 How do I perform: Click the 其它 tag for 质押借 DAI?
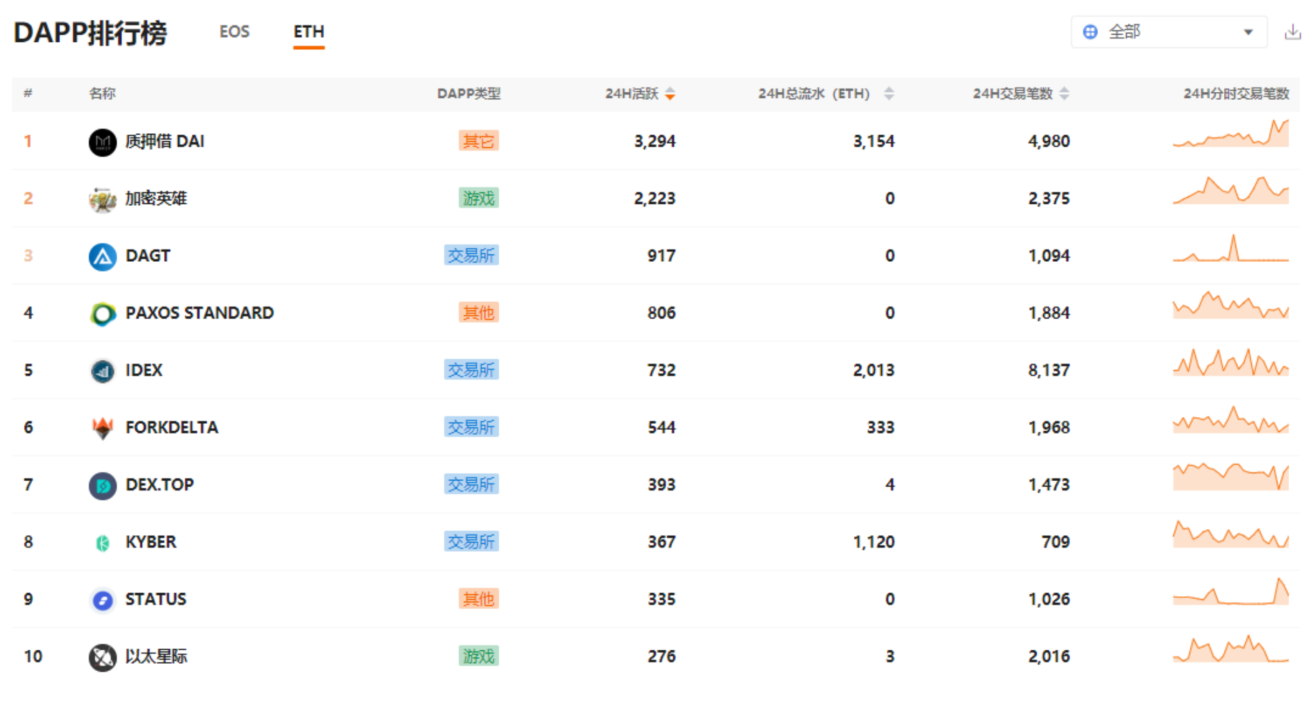478,141
